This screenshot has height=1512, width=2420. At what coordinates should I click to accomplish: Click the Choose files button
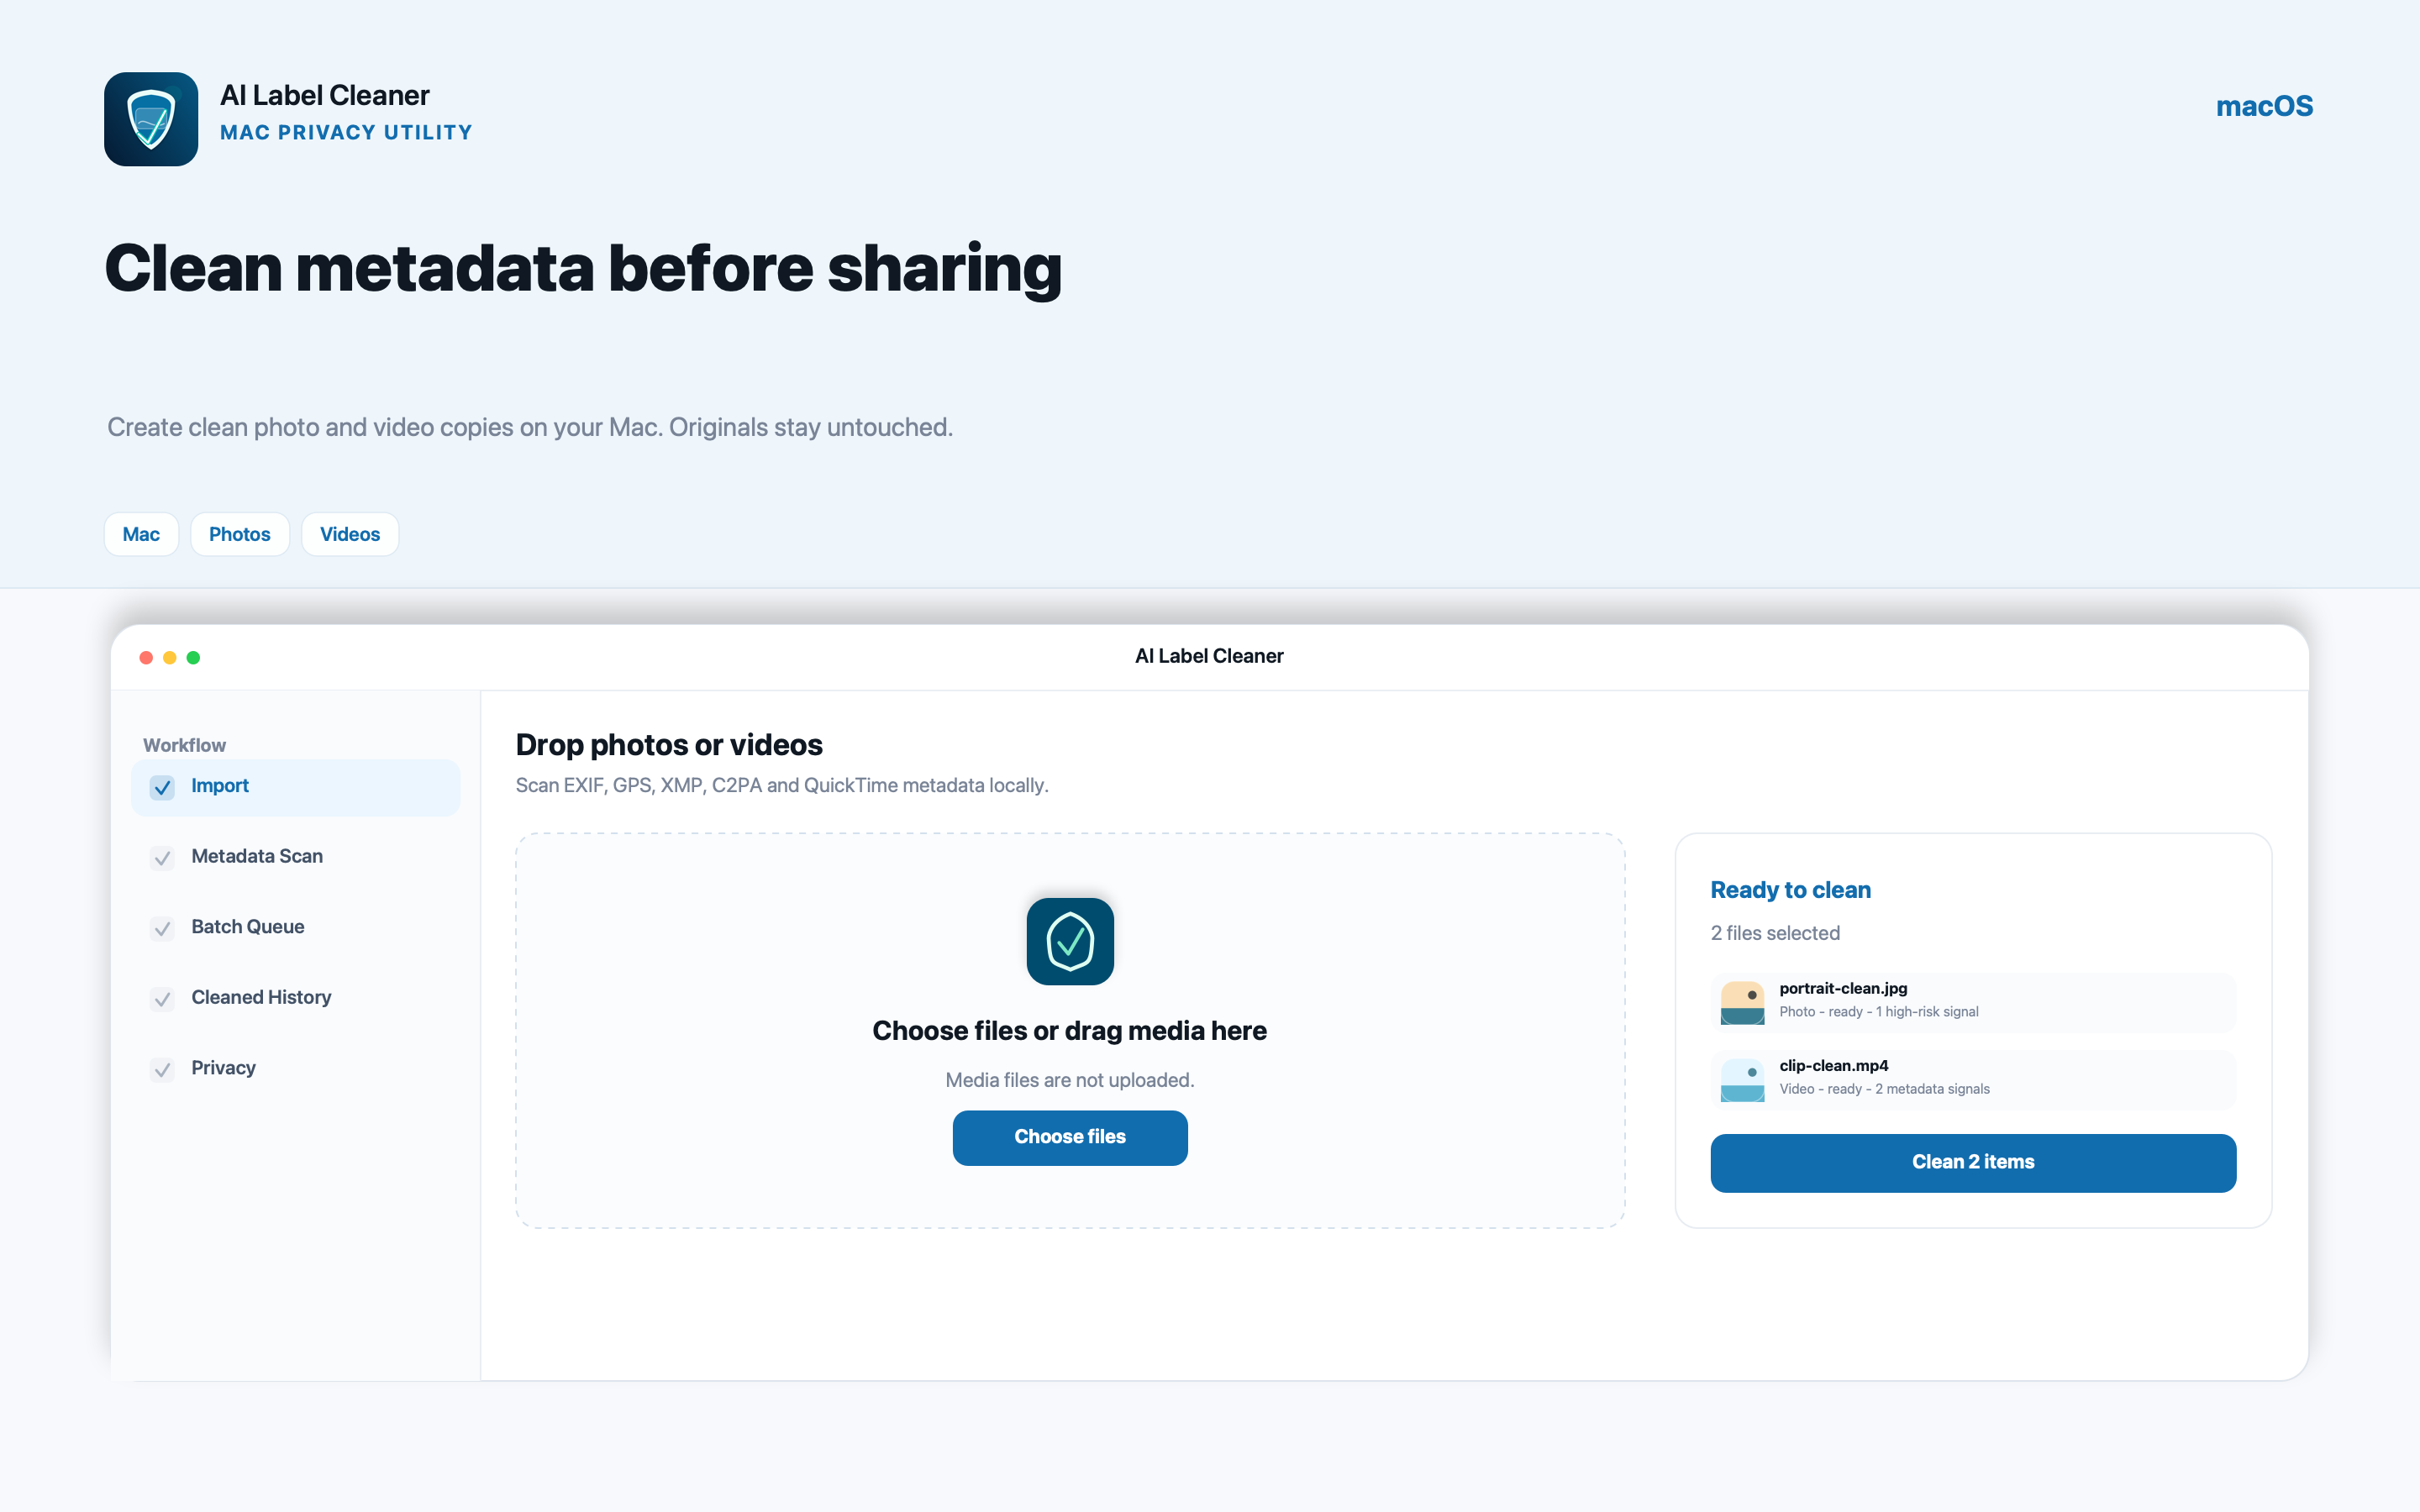coord(1070,1137)
